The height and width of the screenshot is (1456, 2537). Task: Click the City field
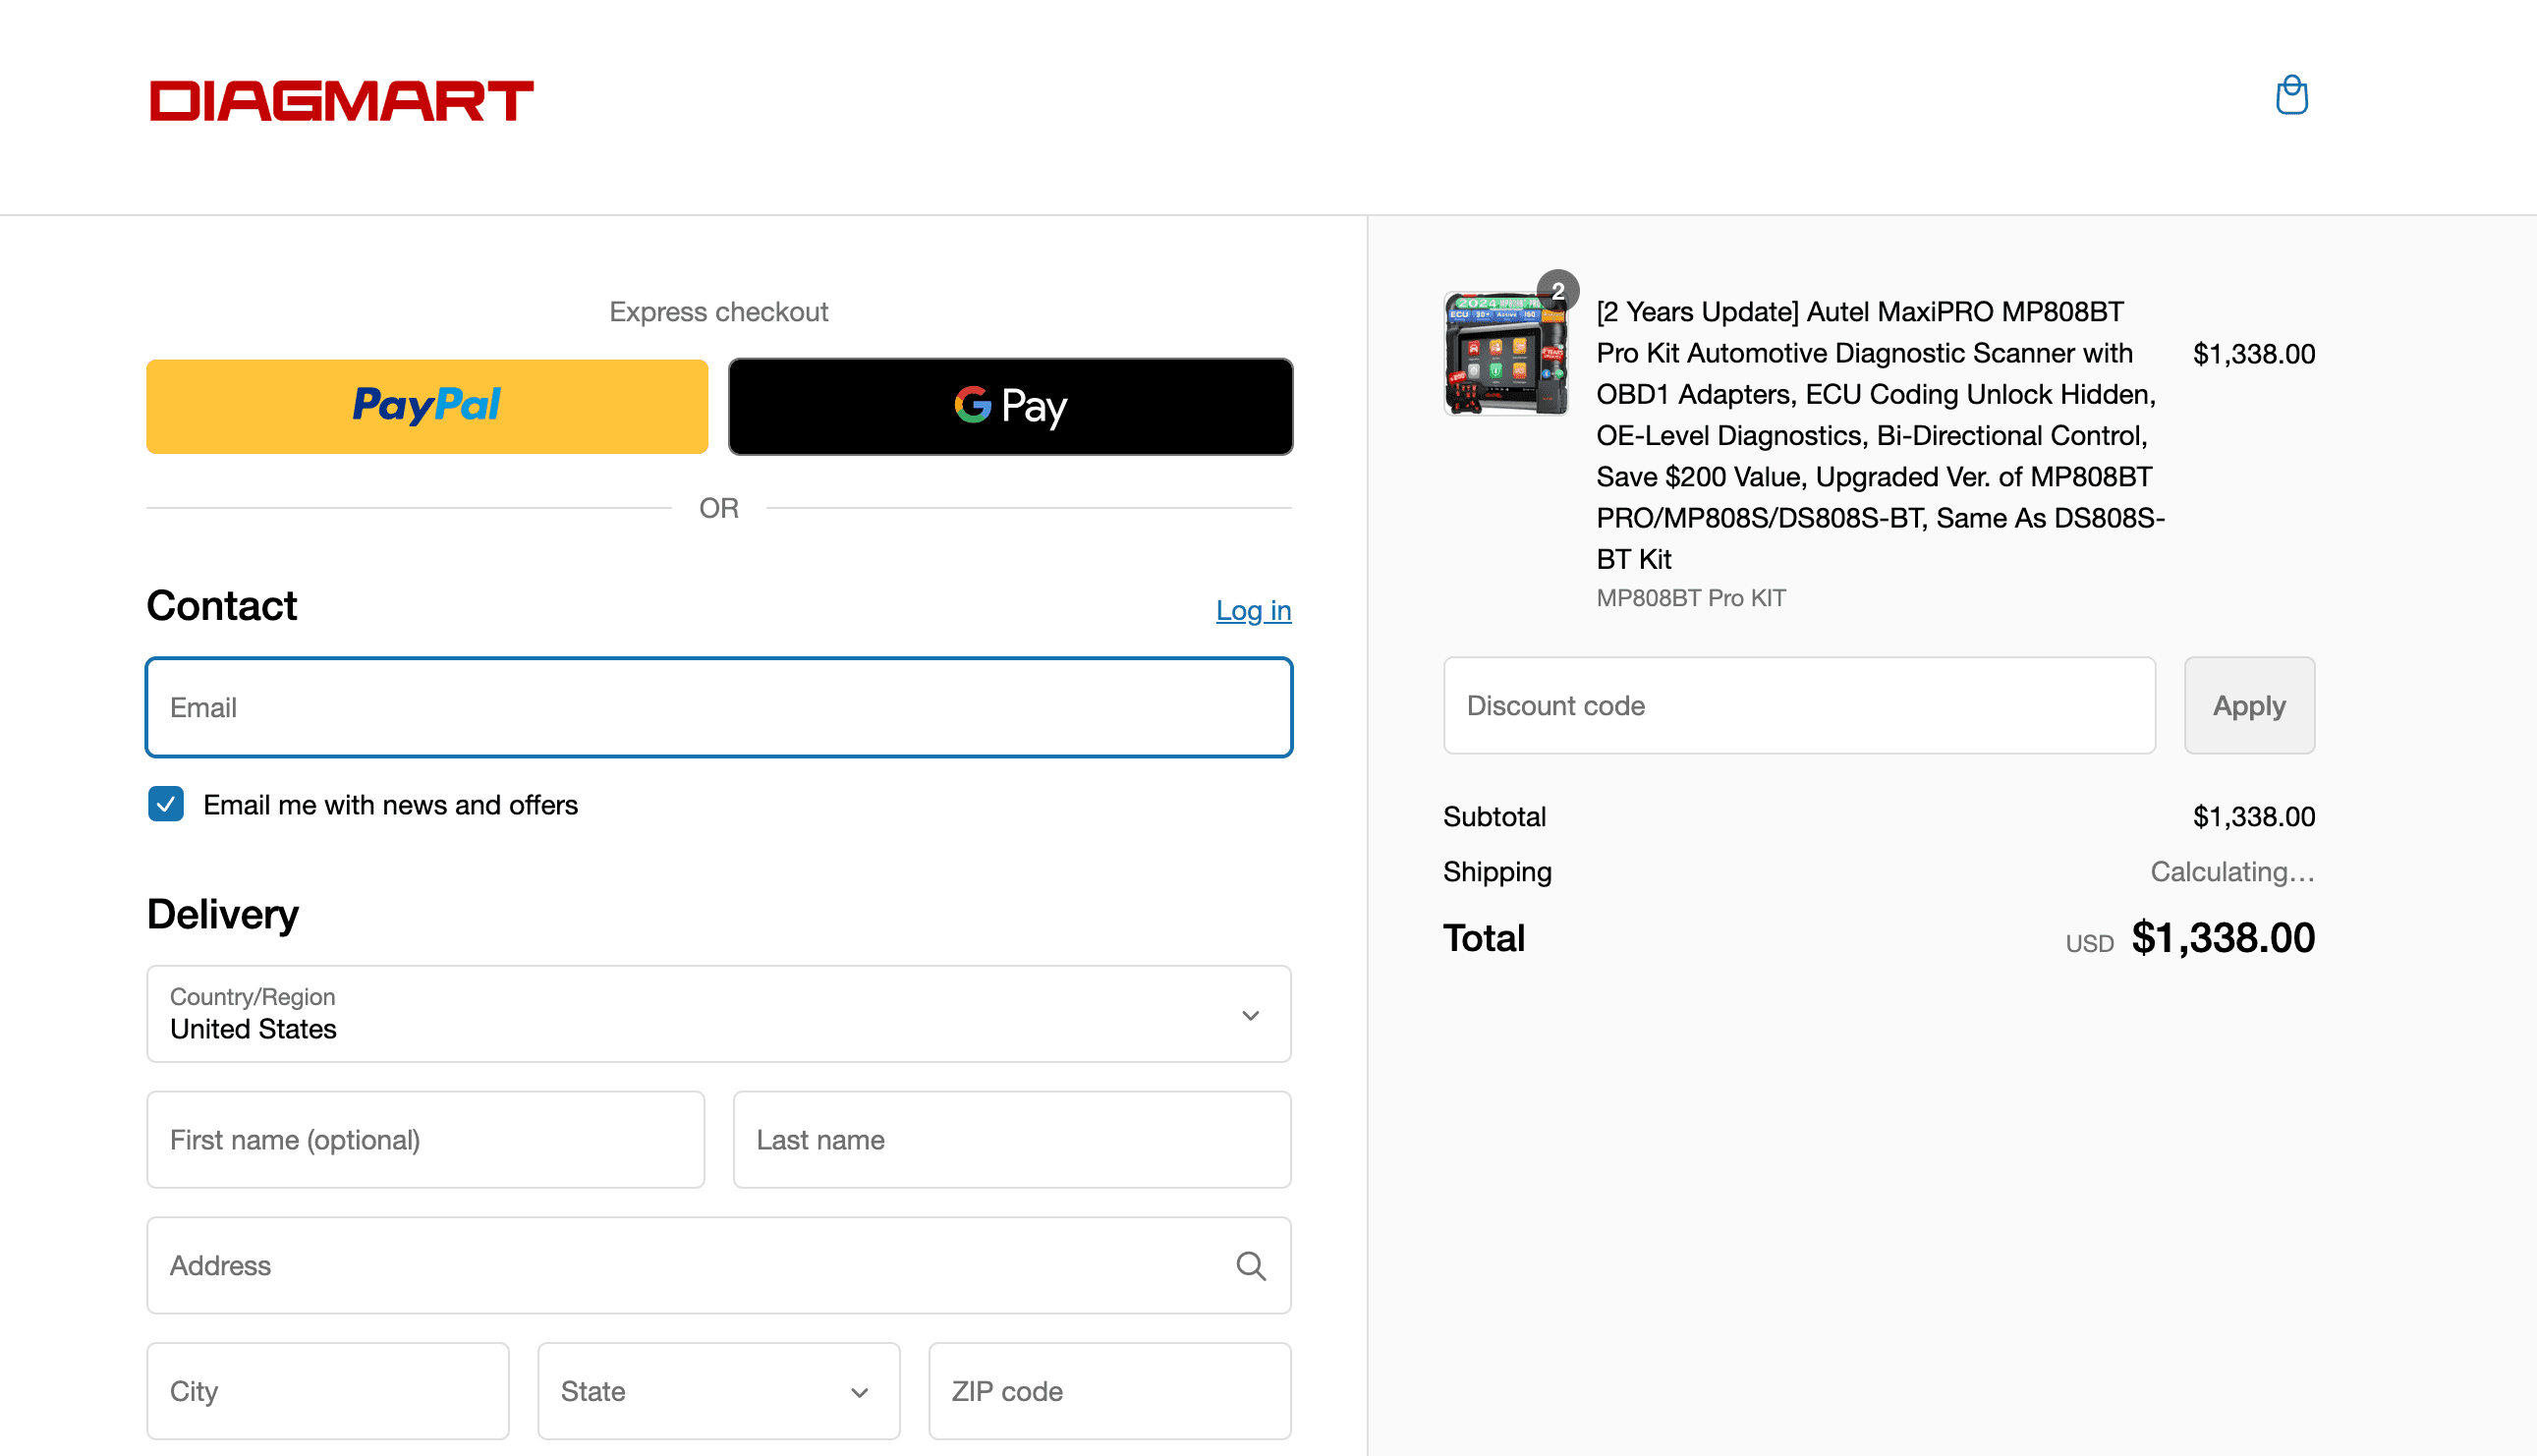[x=328, y=1391]
